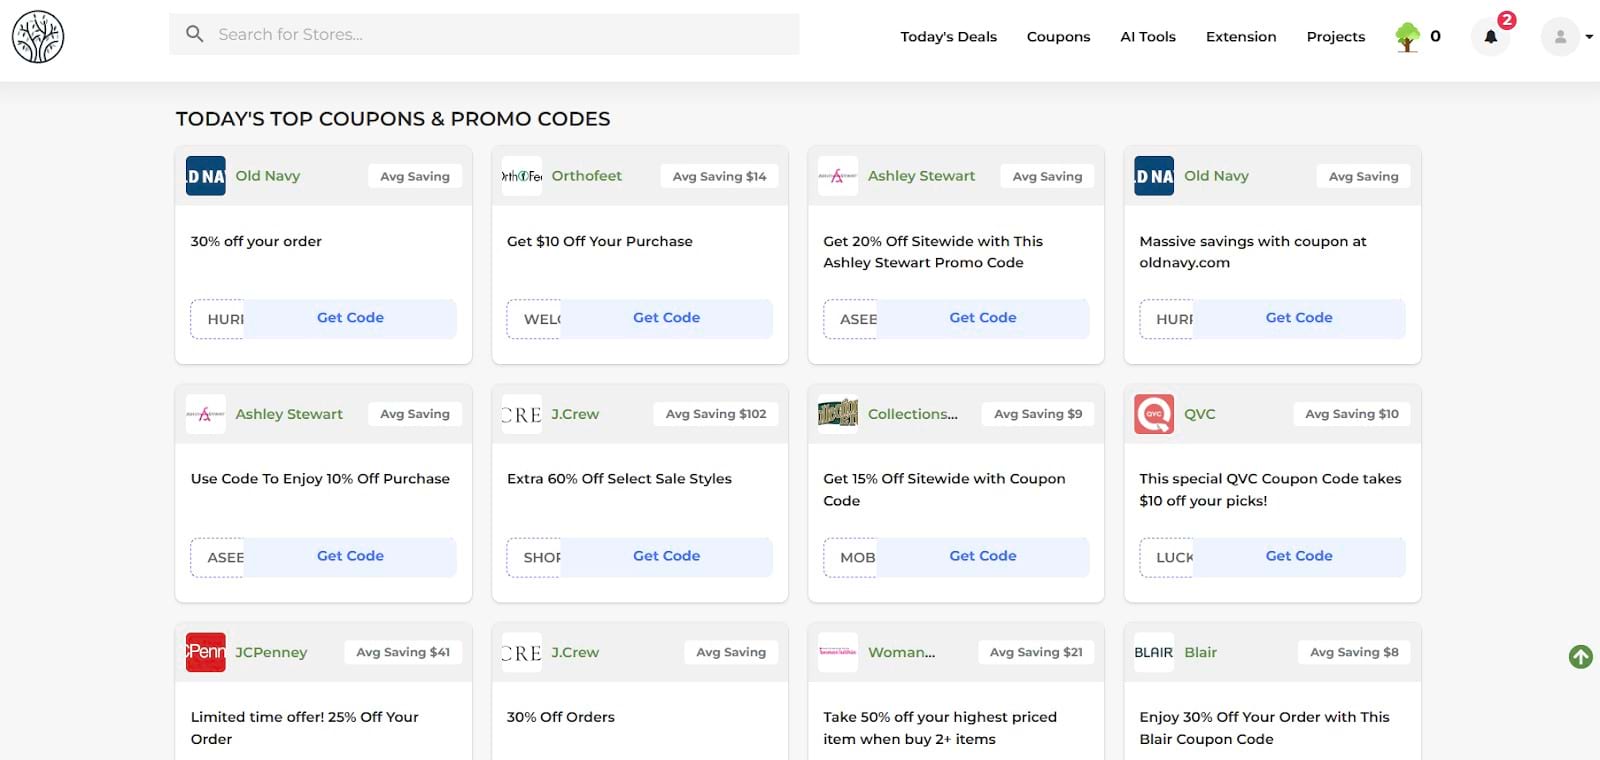Screen dimensions: 1600x760
Task: Get Code for Collections 15% Off Sitewide
Action: (983, 556)
